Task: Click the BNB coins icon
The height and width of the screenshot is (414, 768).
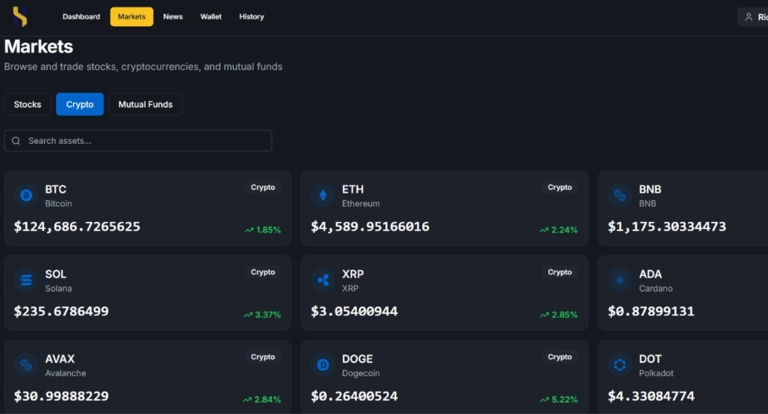Action: (x=620, y=195)
